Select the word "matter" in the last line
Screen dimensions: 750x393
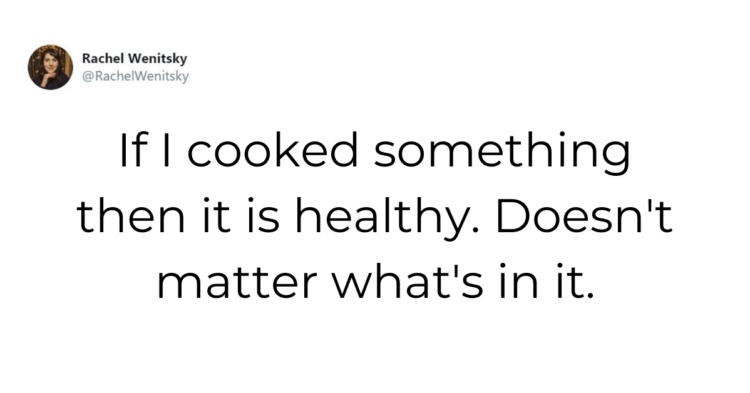click(237, 283)
